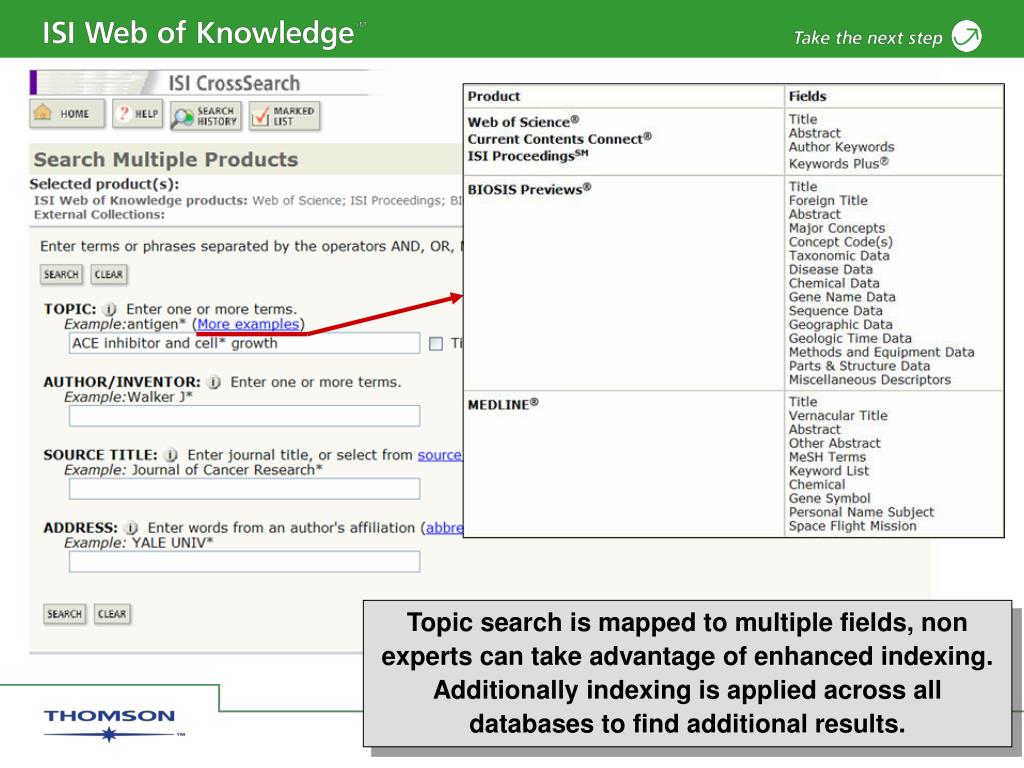Click the 'External Collections:' label
The width and height of the screenshot is (1024, 768).
coord(99,214)
